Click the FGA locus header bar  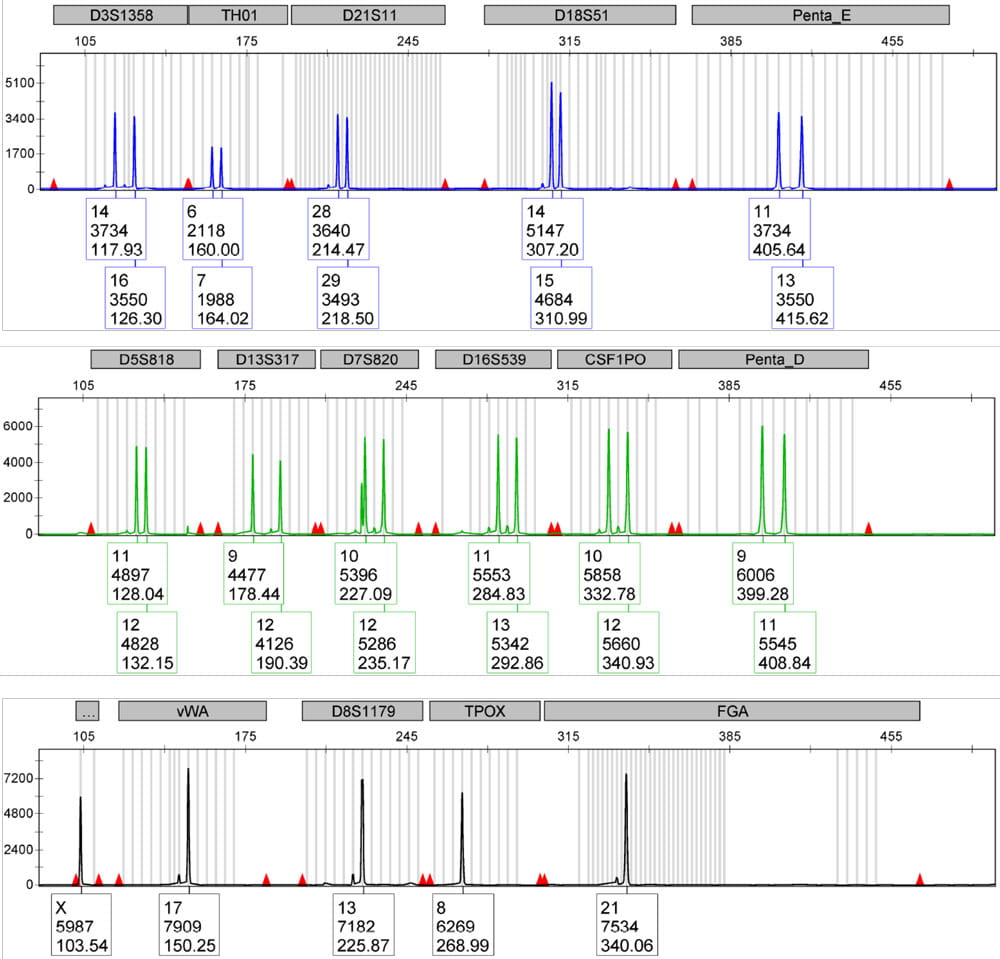click(731, 711)
